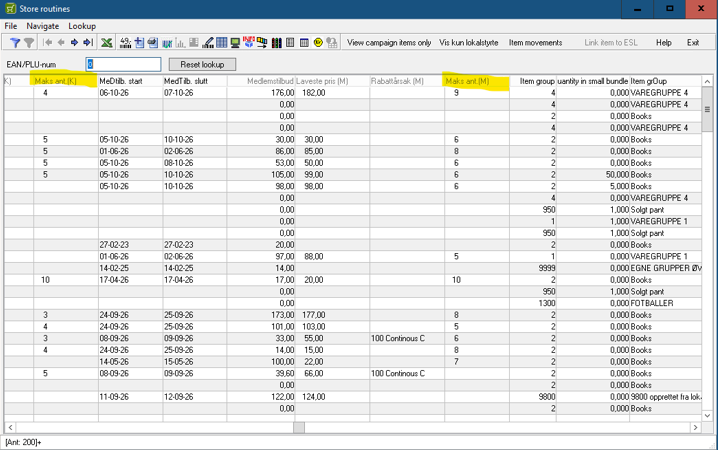718x450 pixels.
Task: Click View campaign items only
Action: (389, 43)
